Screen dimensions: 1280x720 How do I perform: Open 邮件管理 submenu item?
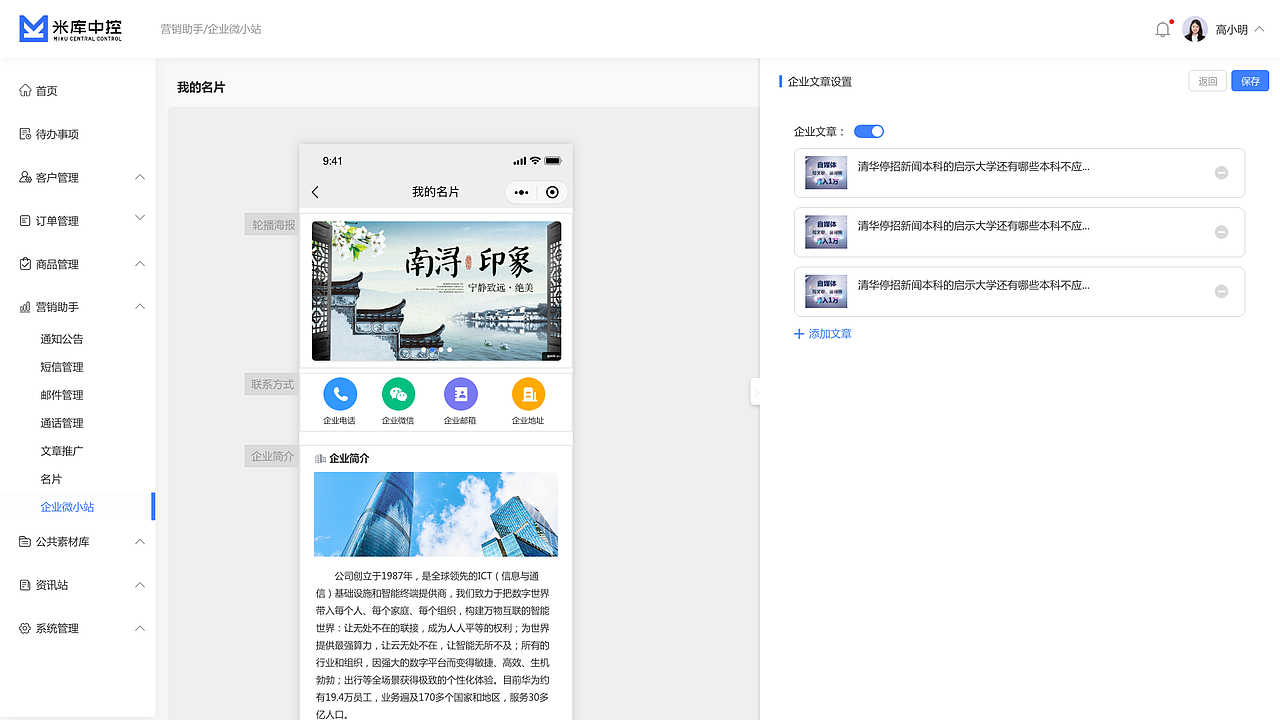point(62,395)
